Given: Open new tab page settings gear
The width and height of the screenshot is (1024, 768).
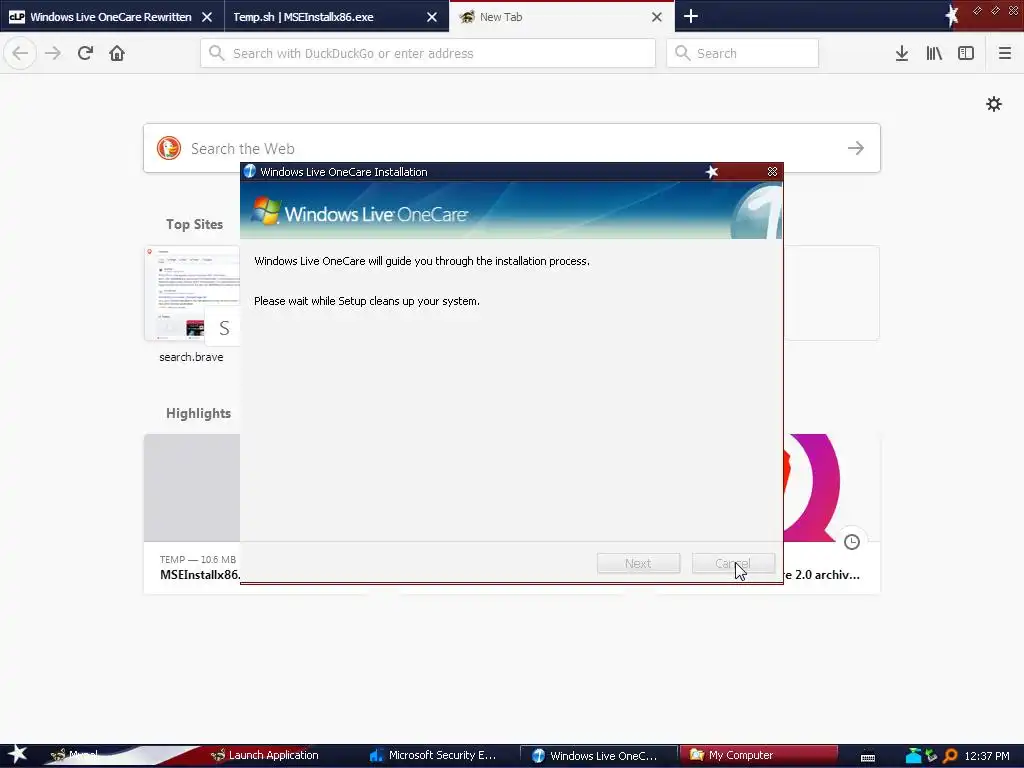Looking at the screenshot, I should point(993,104).
